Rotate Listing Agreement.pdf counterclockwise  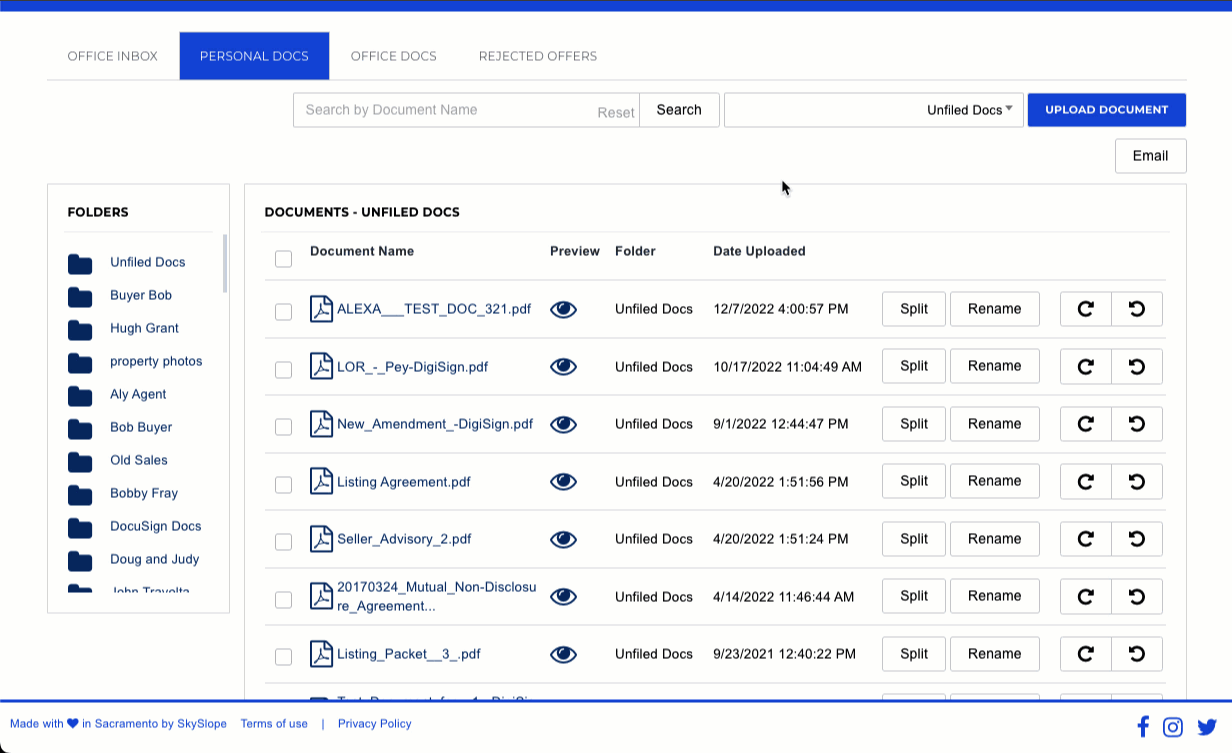(1137, 481)
